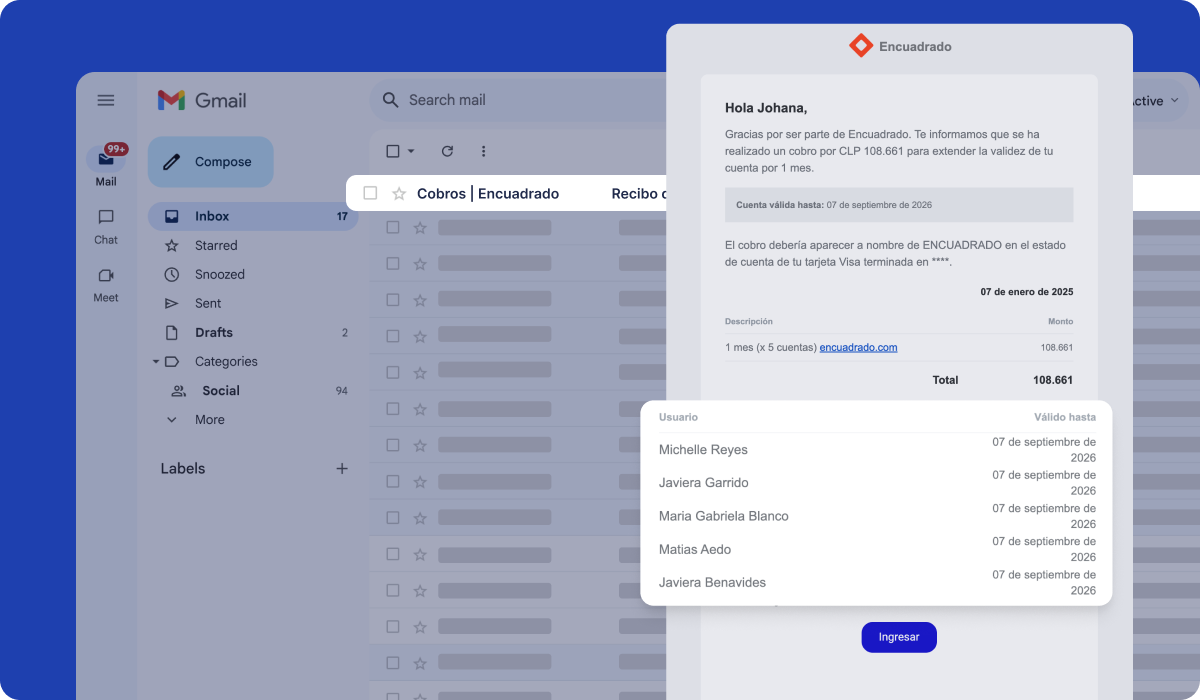Open the encuadrado.com link
This screenshot has width=1200, height=700.
click(858, 347)
